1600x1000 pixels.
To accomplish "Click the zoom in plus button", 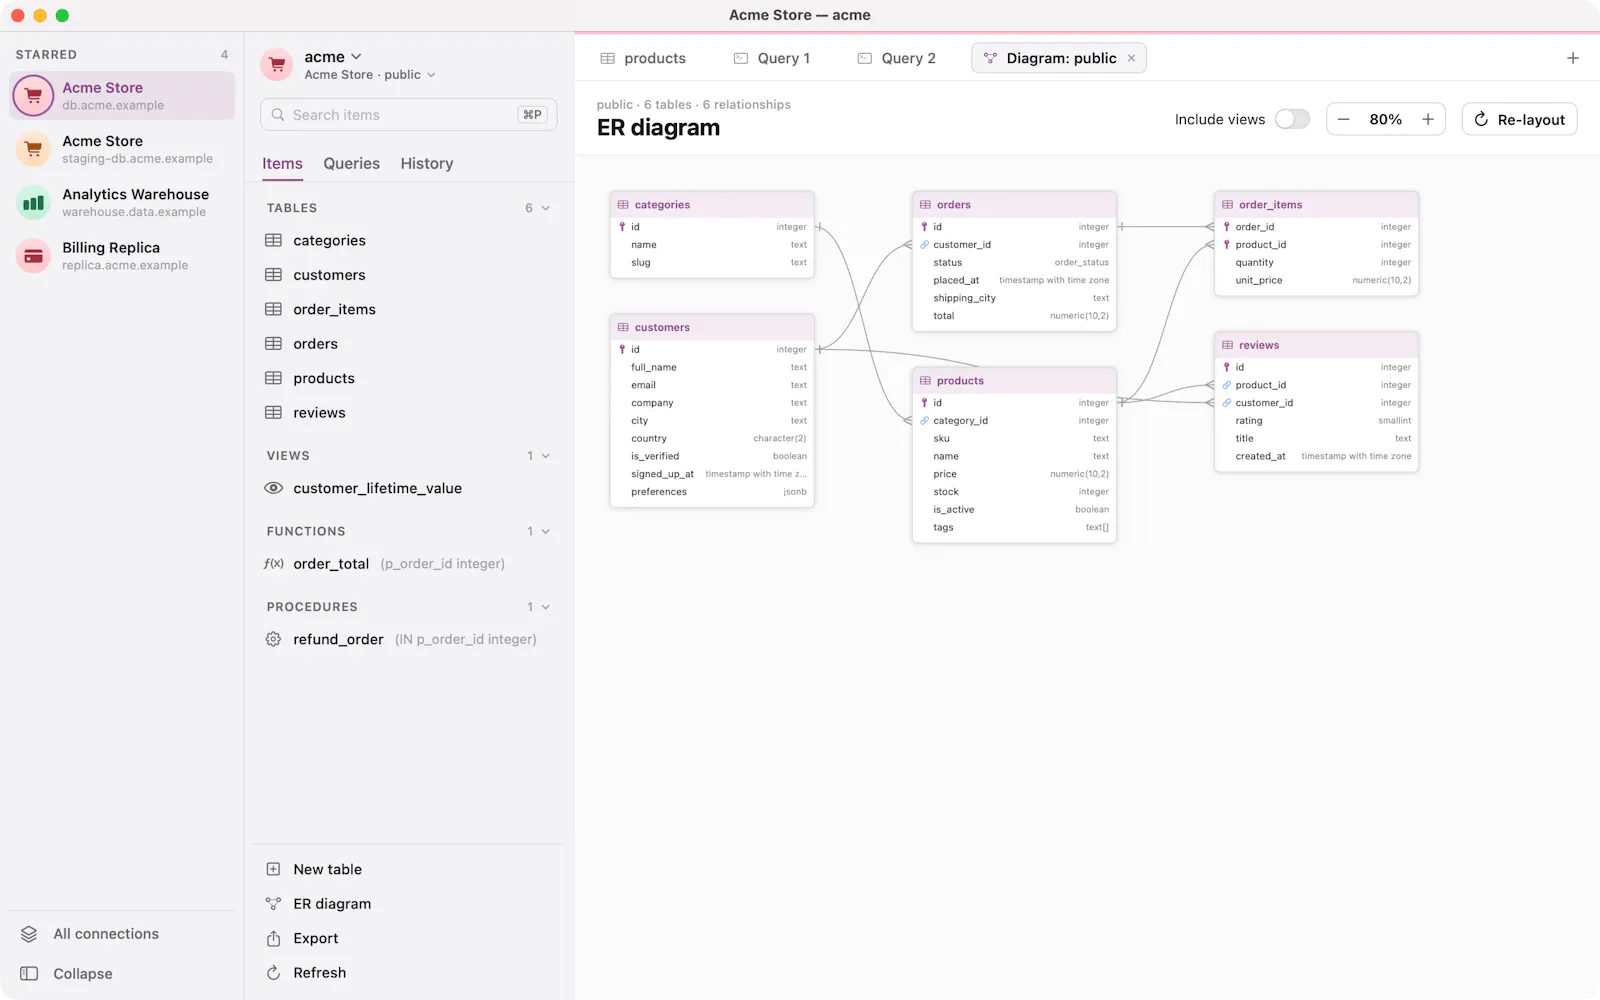I will pos(1428,119).
